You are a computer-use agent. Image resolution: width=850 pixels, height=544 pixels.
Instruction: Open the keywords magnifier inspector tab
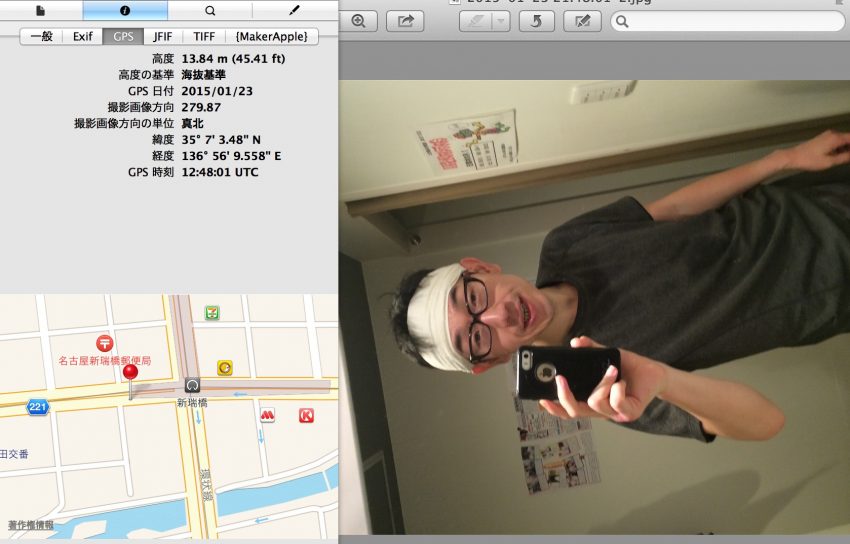pyautogui.click(x=210, y=10)
